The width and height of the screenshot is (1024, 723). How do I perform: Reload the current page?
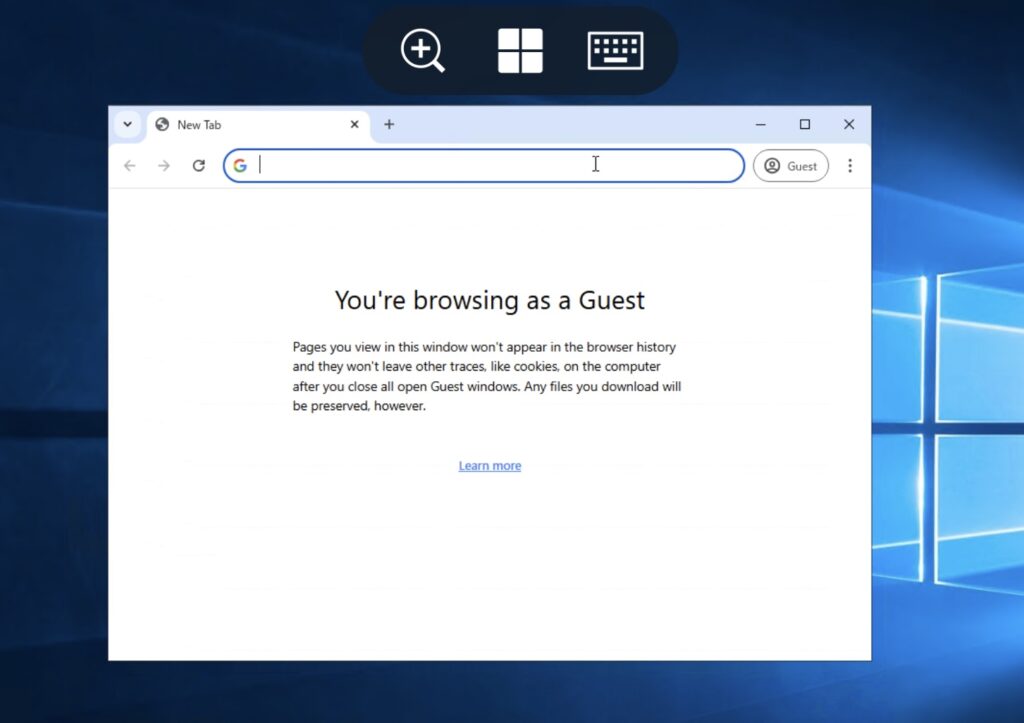coord(199,166)
